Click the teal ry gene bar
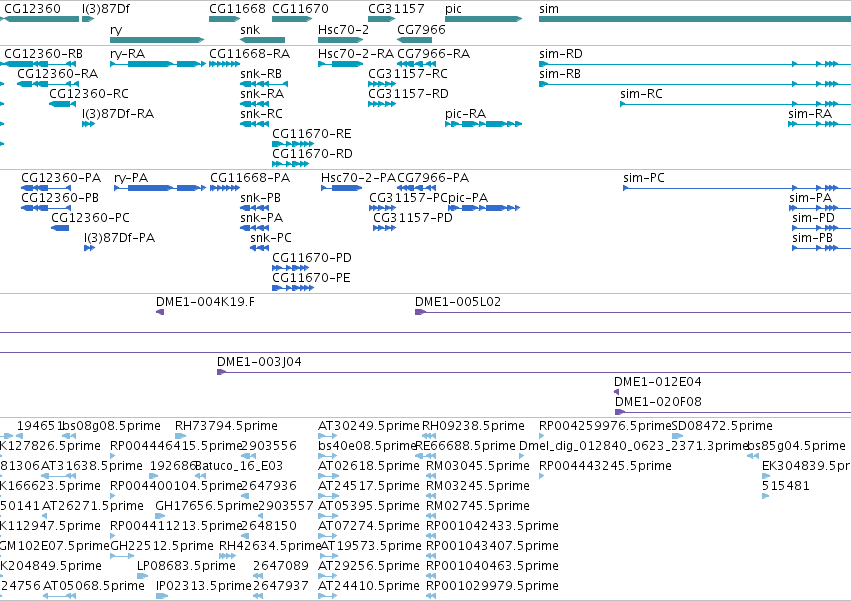This screenshot has height=601, width=851. point(157,40)
